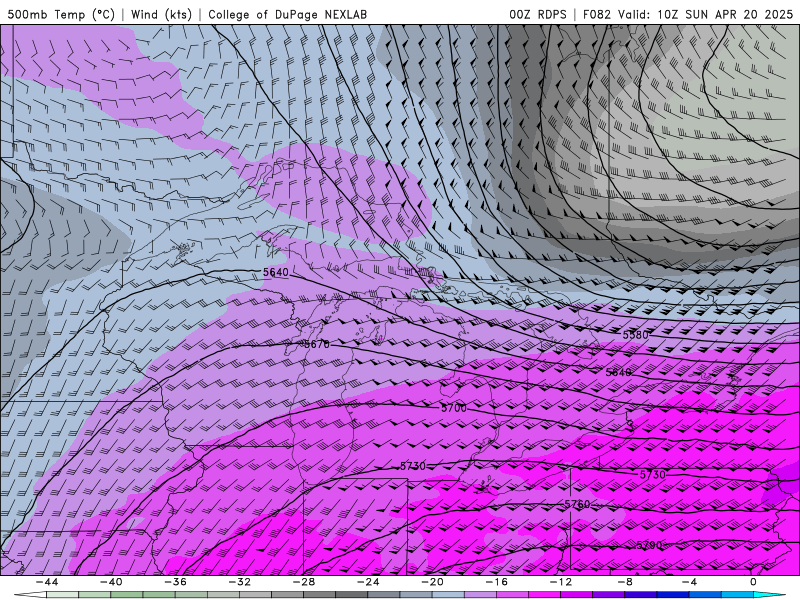Click the -20 colorbar tick label

tap(432, 582)
